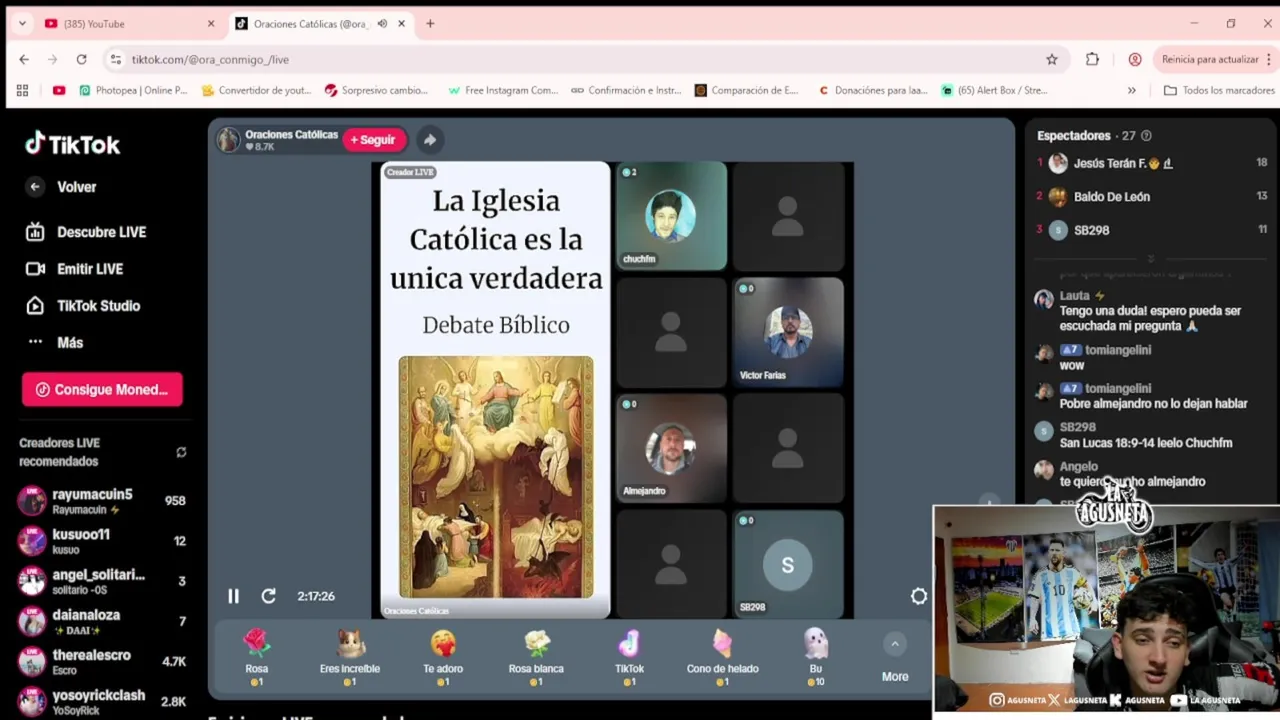Send the TikTok gift
The width and height of the screenshot is (1280, 720).
(x=629, y=656)
